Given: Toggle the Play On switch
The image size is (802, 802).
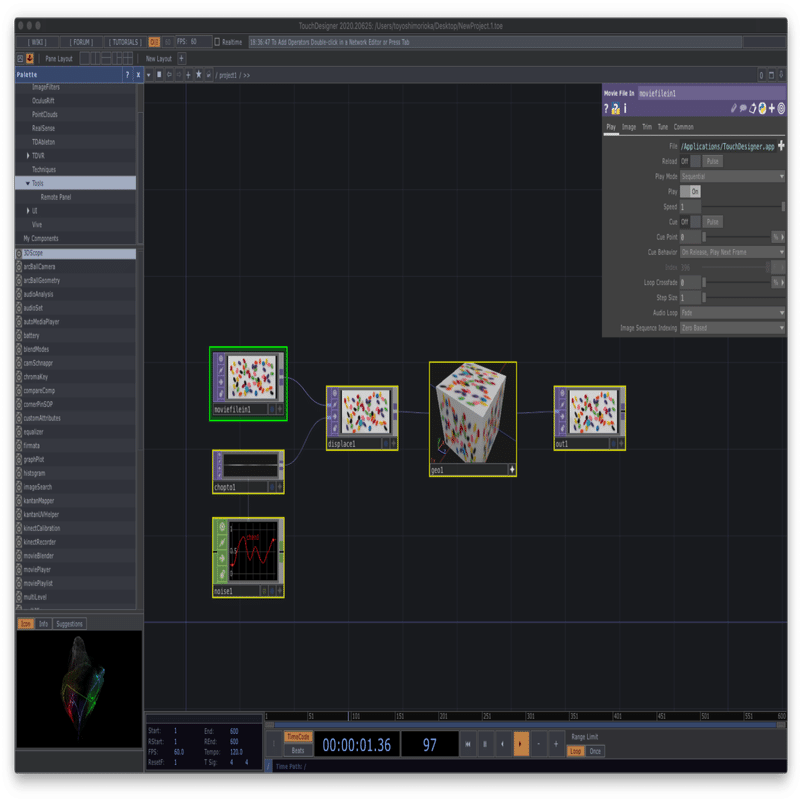Looking at the screenshot, I should click(690, 191).
